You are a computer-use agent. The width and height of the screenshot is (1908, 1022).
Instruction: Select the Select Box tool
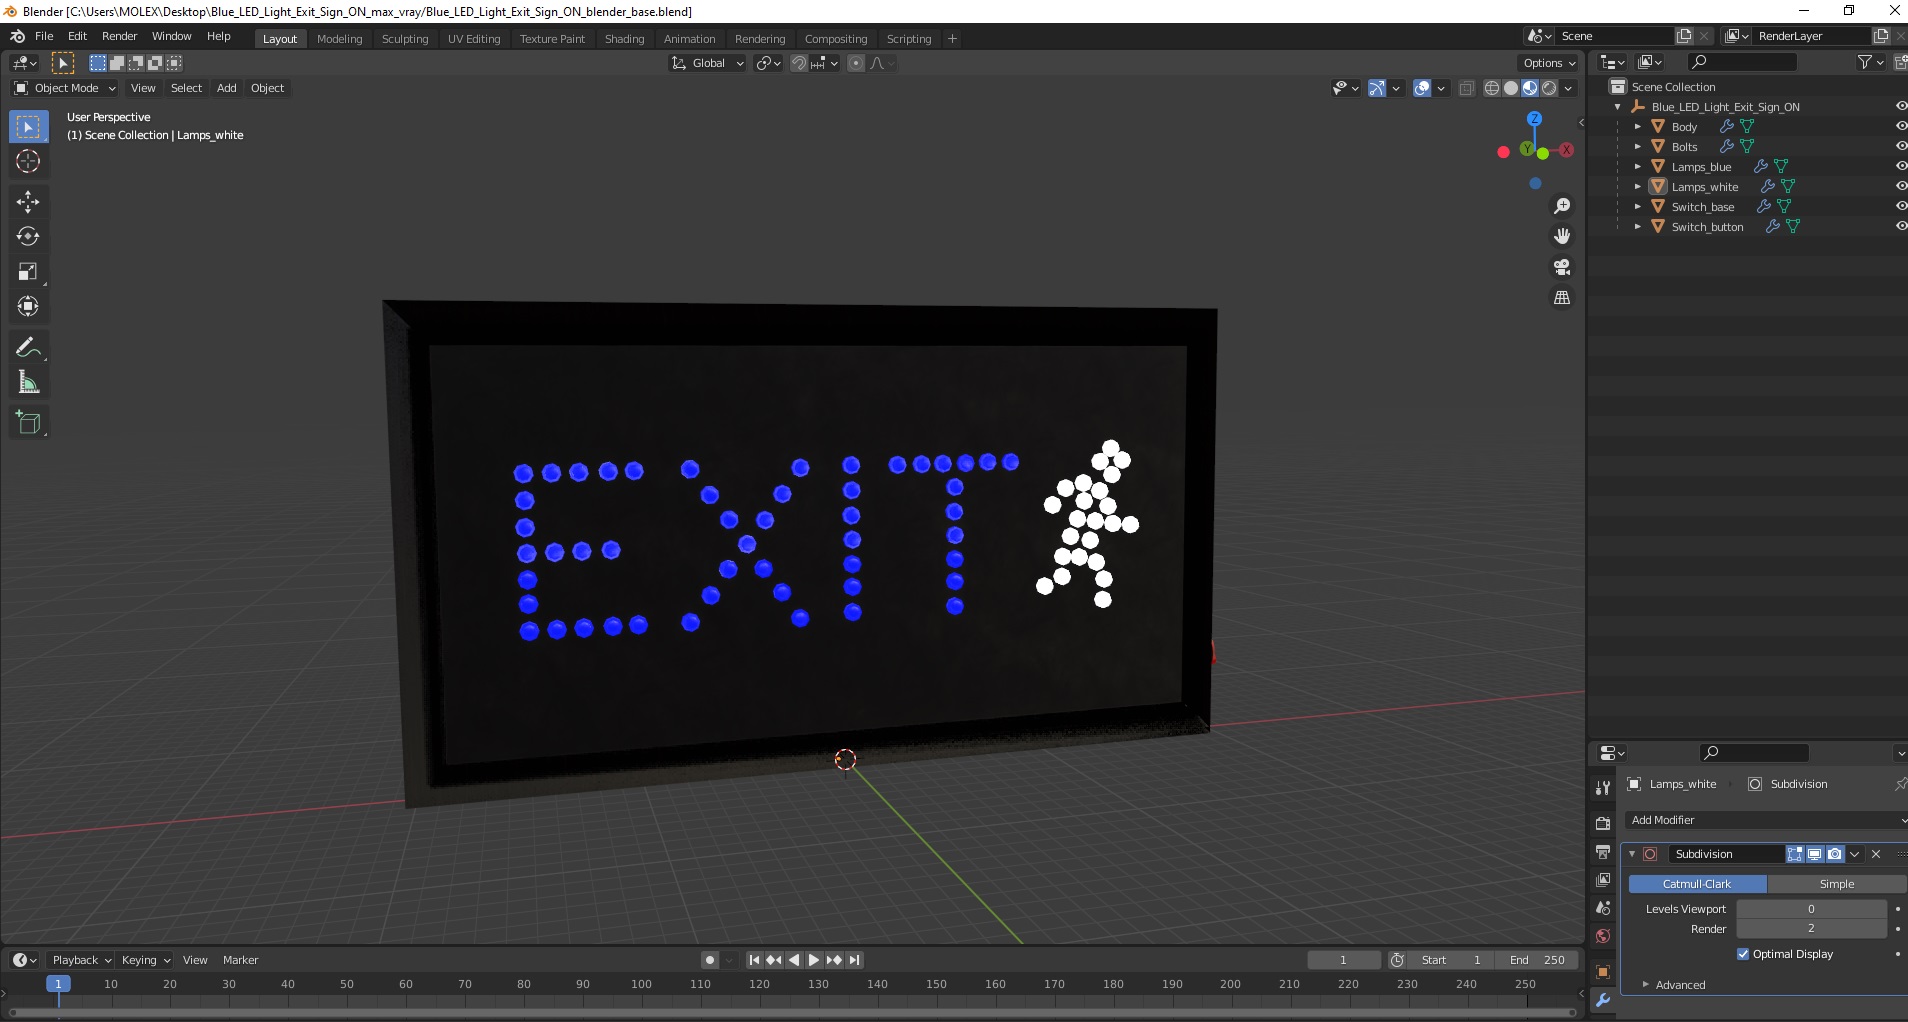tap(28, 127)
